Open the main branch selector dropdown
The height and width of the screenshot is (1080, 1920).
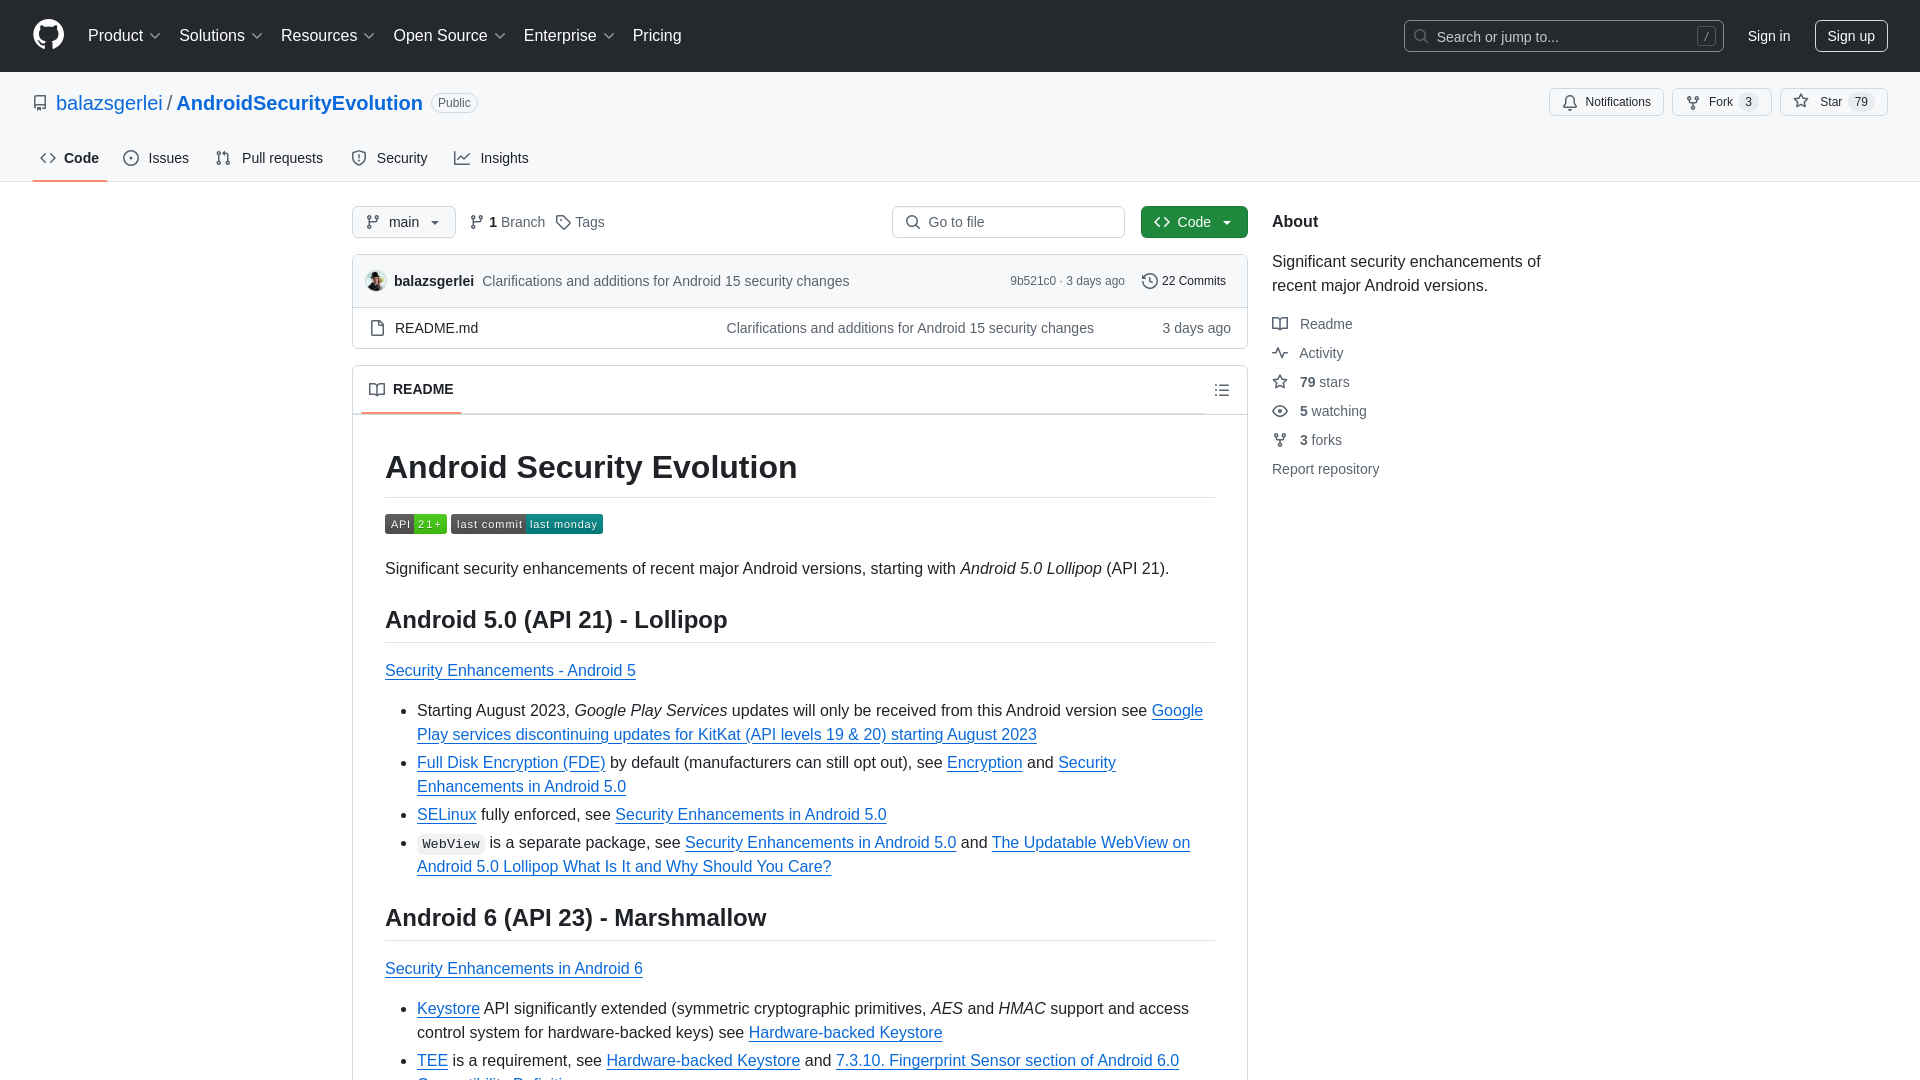pos(404,222)
